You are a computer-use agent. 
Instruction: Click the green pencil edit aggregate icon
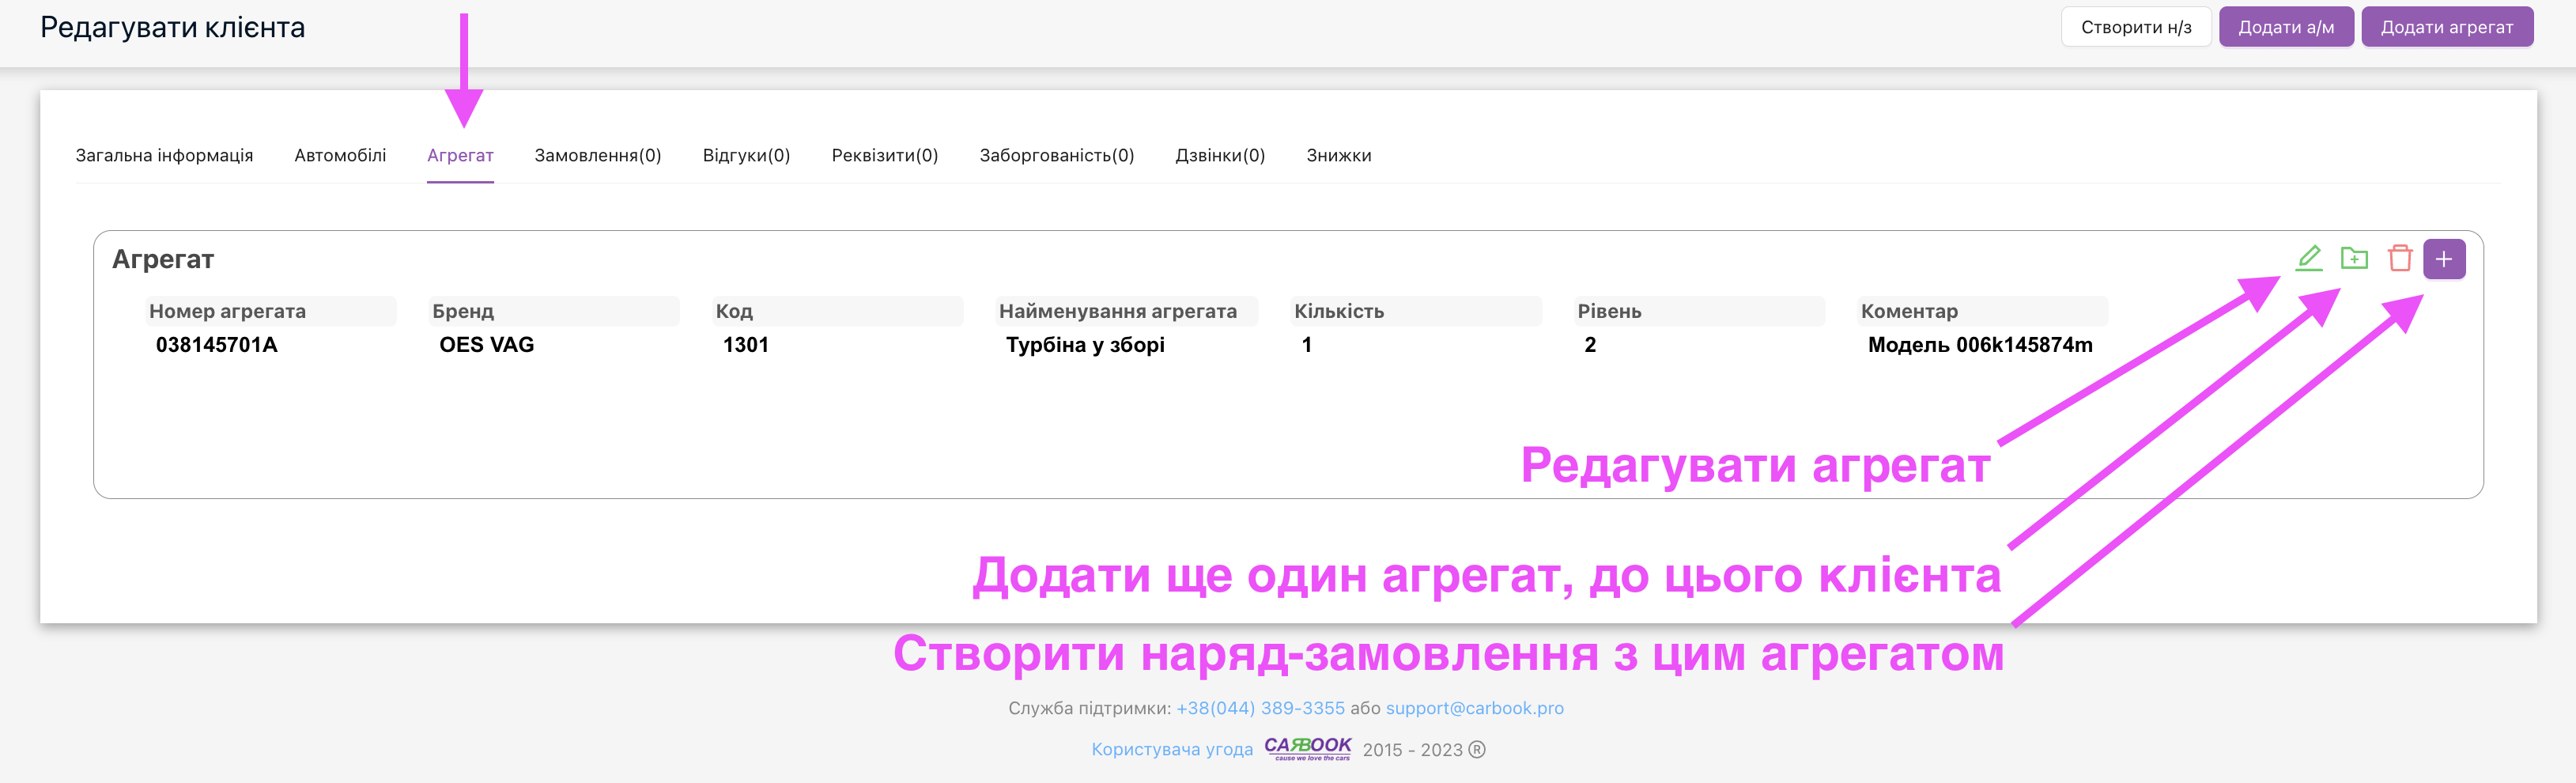2308,258
